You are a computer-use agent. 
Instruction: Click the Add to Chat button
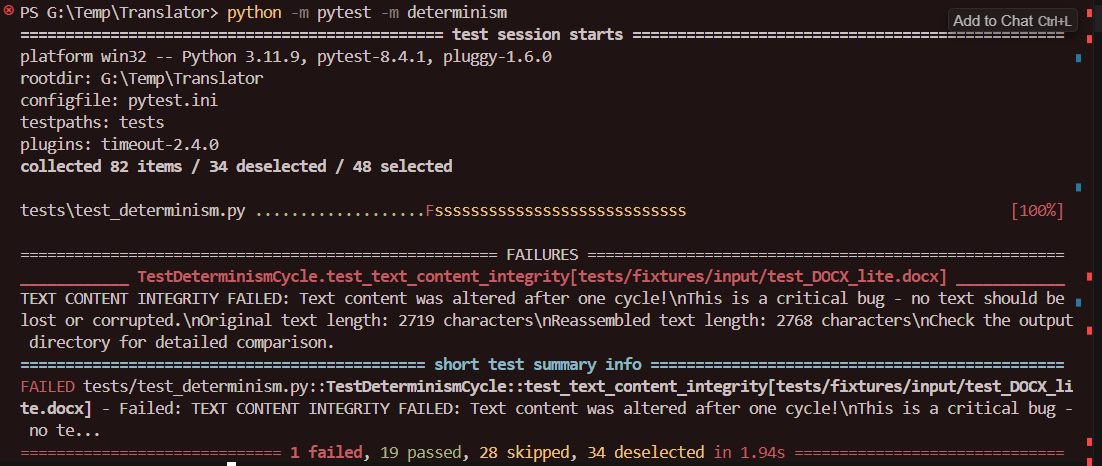pyautogui.click(x=1011, y=21)
